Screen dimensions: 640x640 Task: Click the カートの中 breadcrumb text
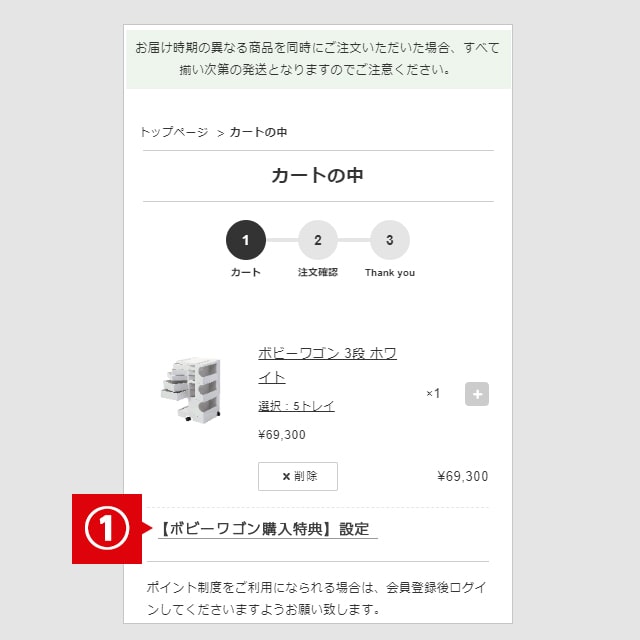pyautogui.click(x=258, y=132)
